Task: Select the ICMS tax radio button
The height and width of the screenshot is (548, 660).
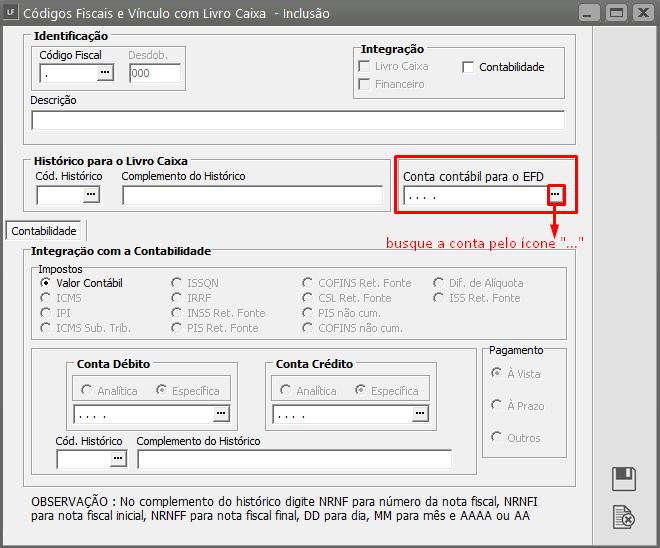Action: pyautogui.click(x=45, y=298)
